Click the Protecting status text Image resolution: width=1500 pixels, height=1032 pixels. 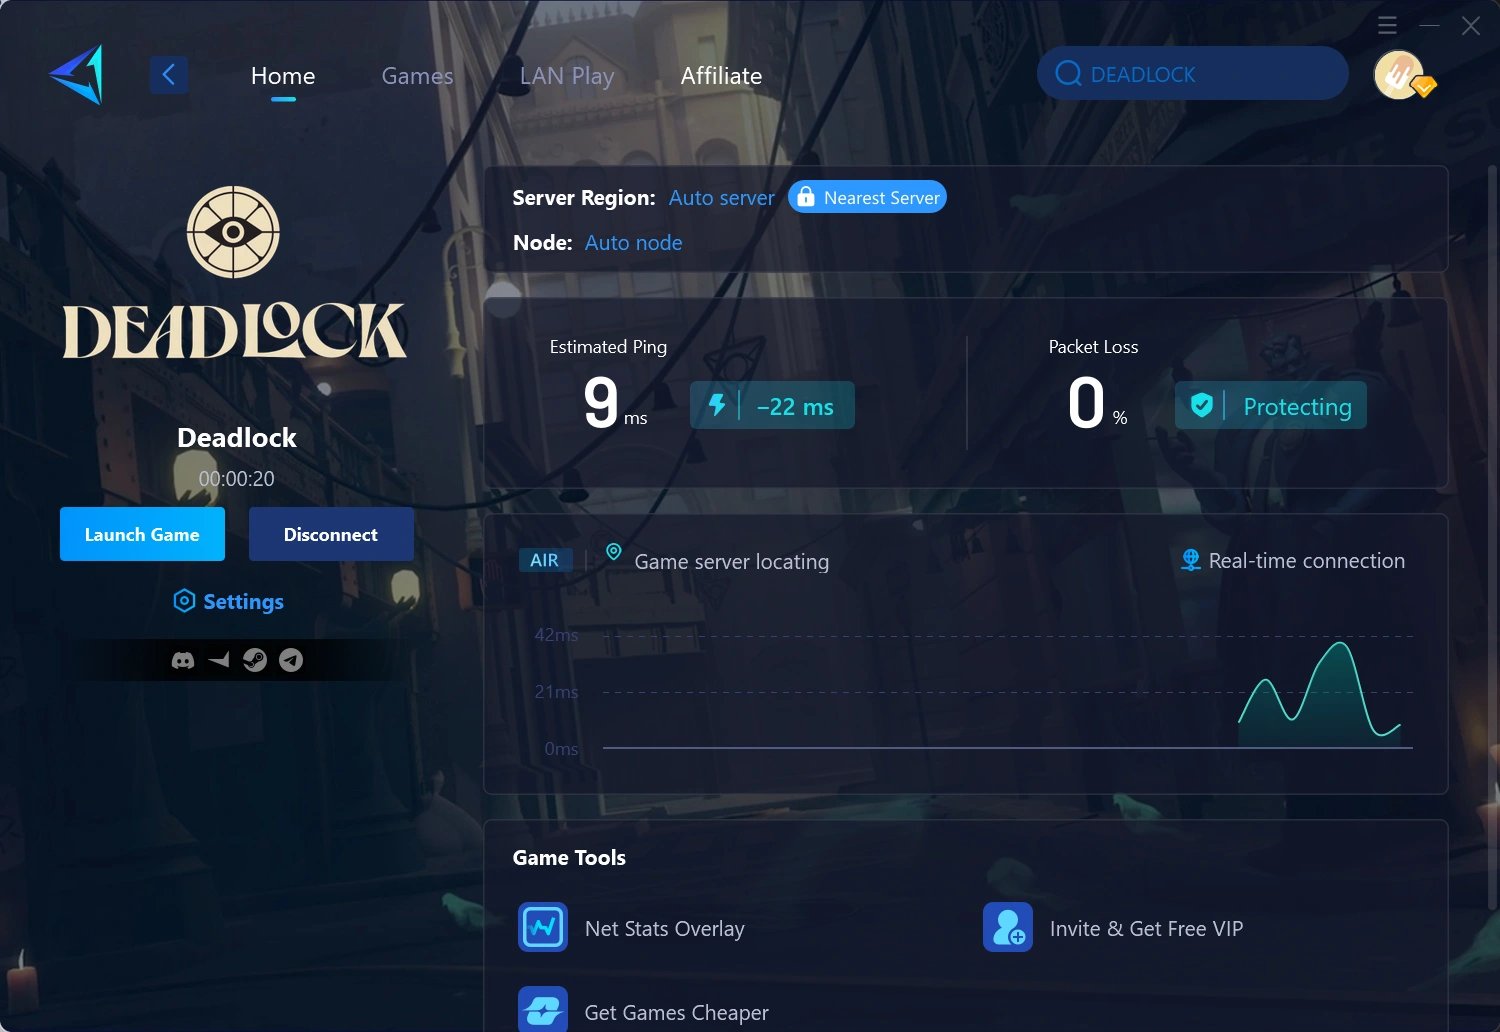[x=1297, y=407]
